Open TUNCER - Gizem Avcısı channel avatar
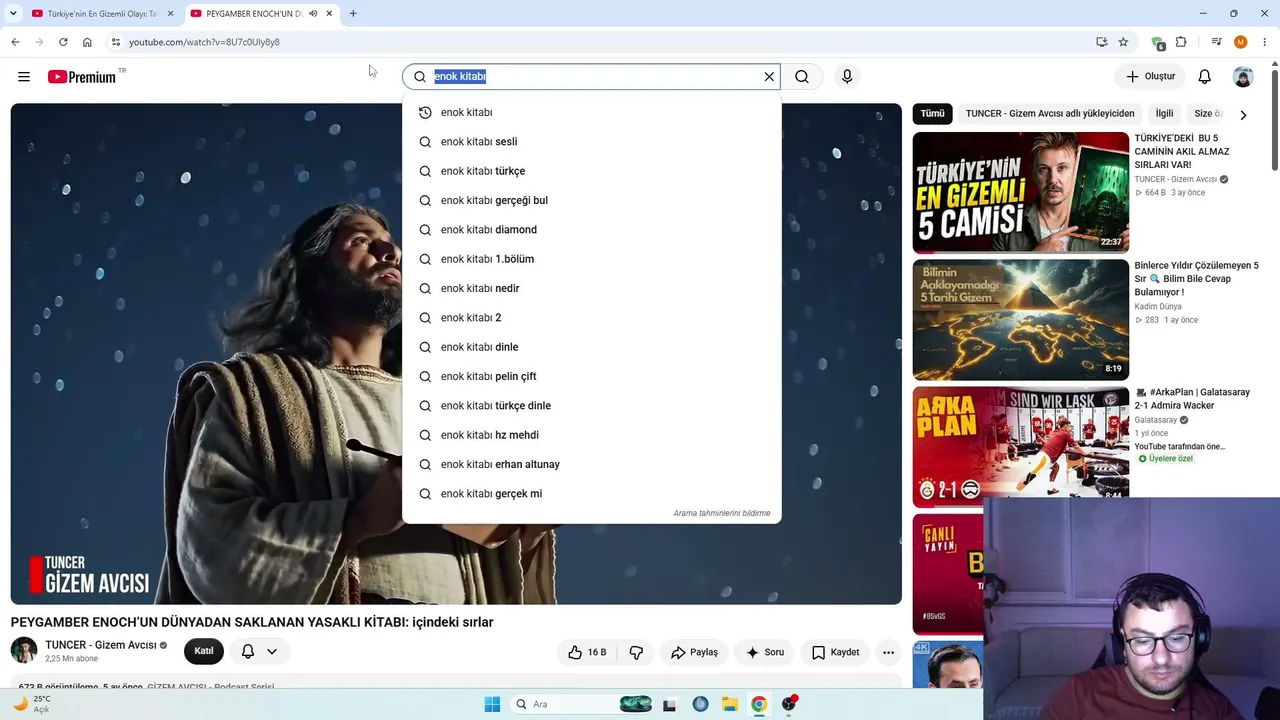 tap(24, 650)
